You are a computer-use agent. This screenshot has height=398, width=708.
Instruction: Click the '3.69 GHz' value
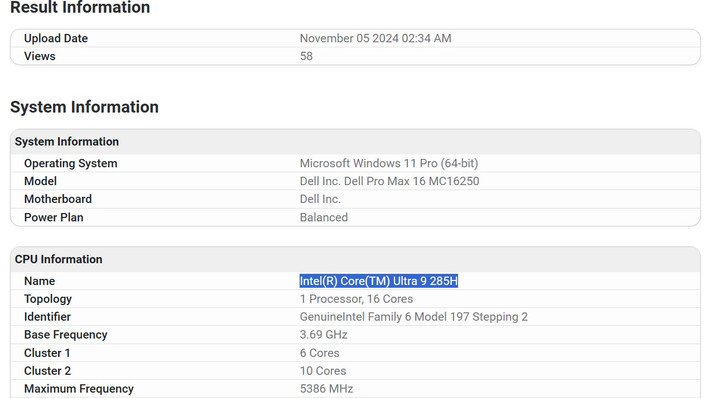(x=323, y=335)
